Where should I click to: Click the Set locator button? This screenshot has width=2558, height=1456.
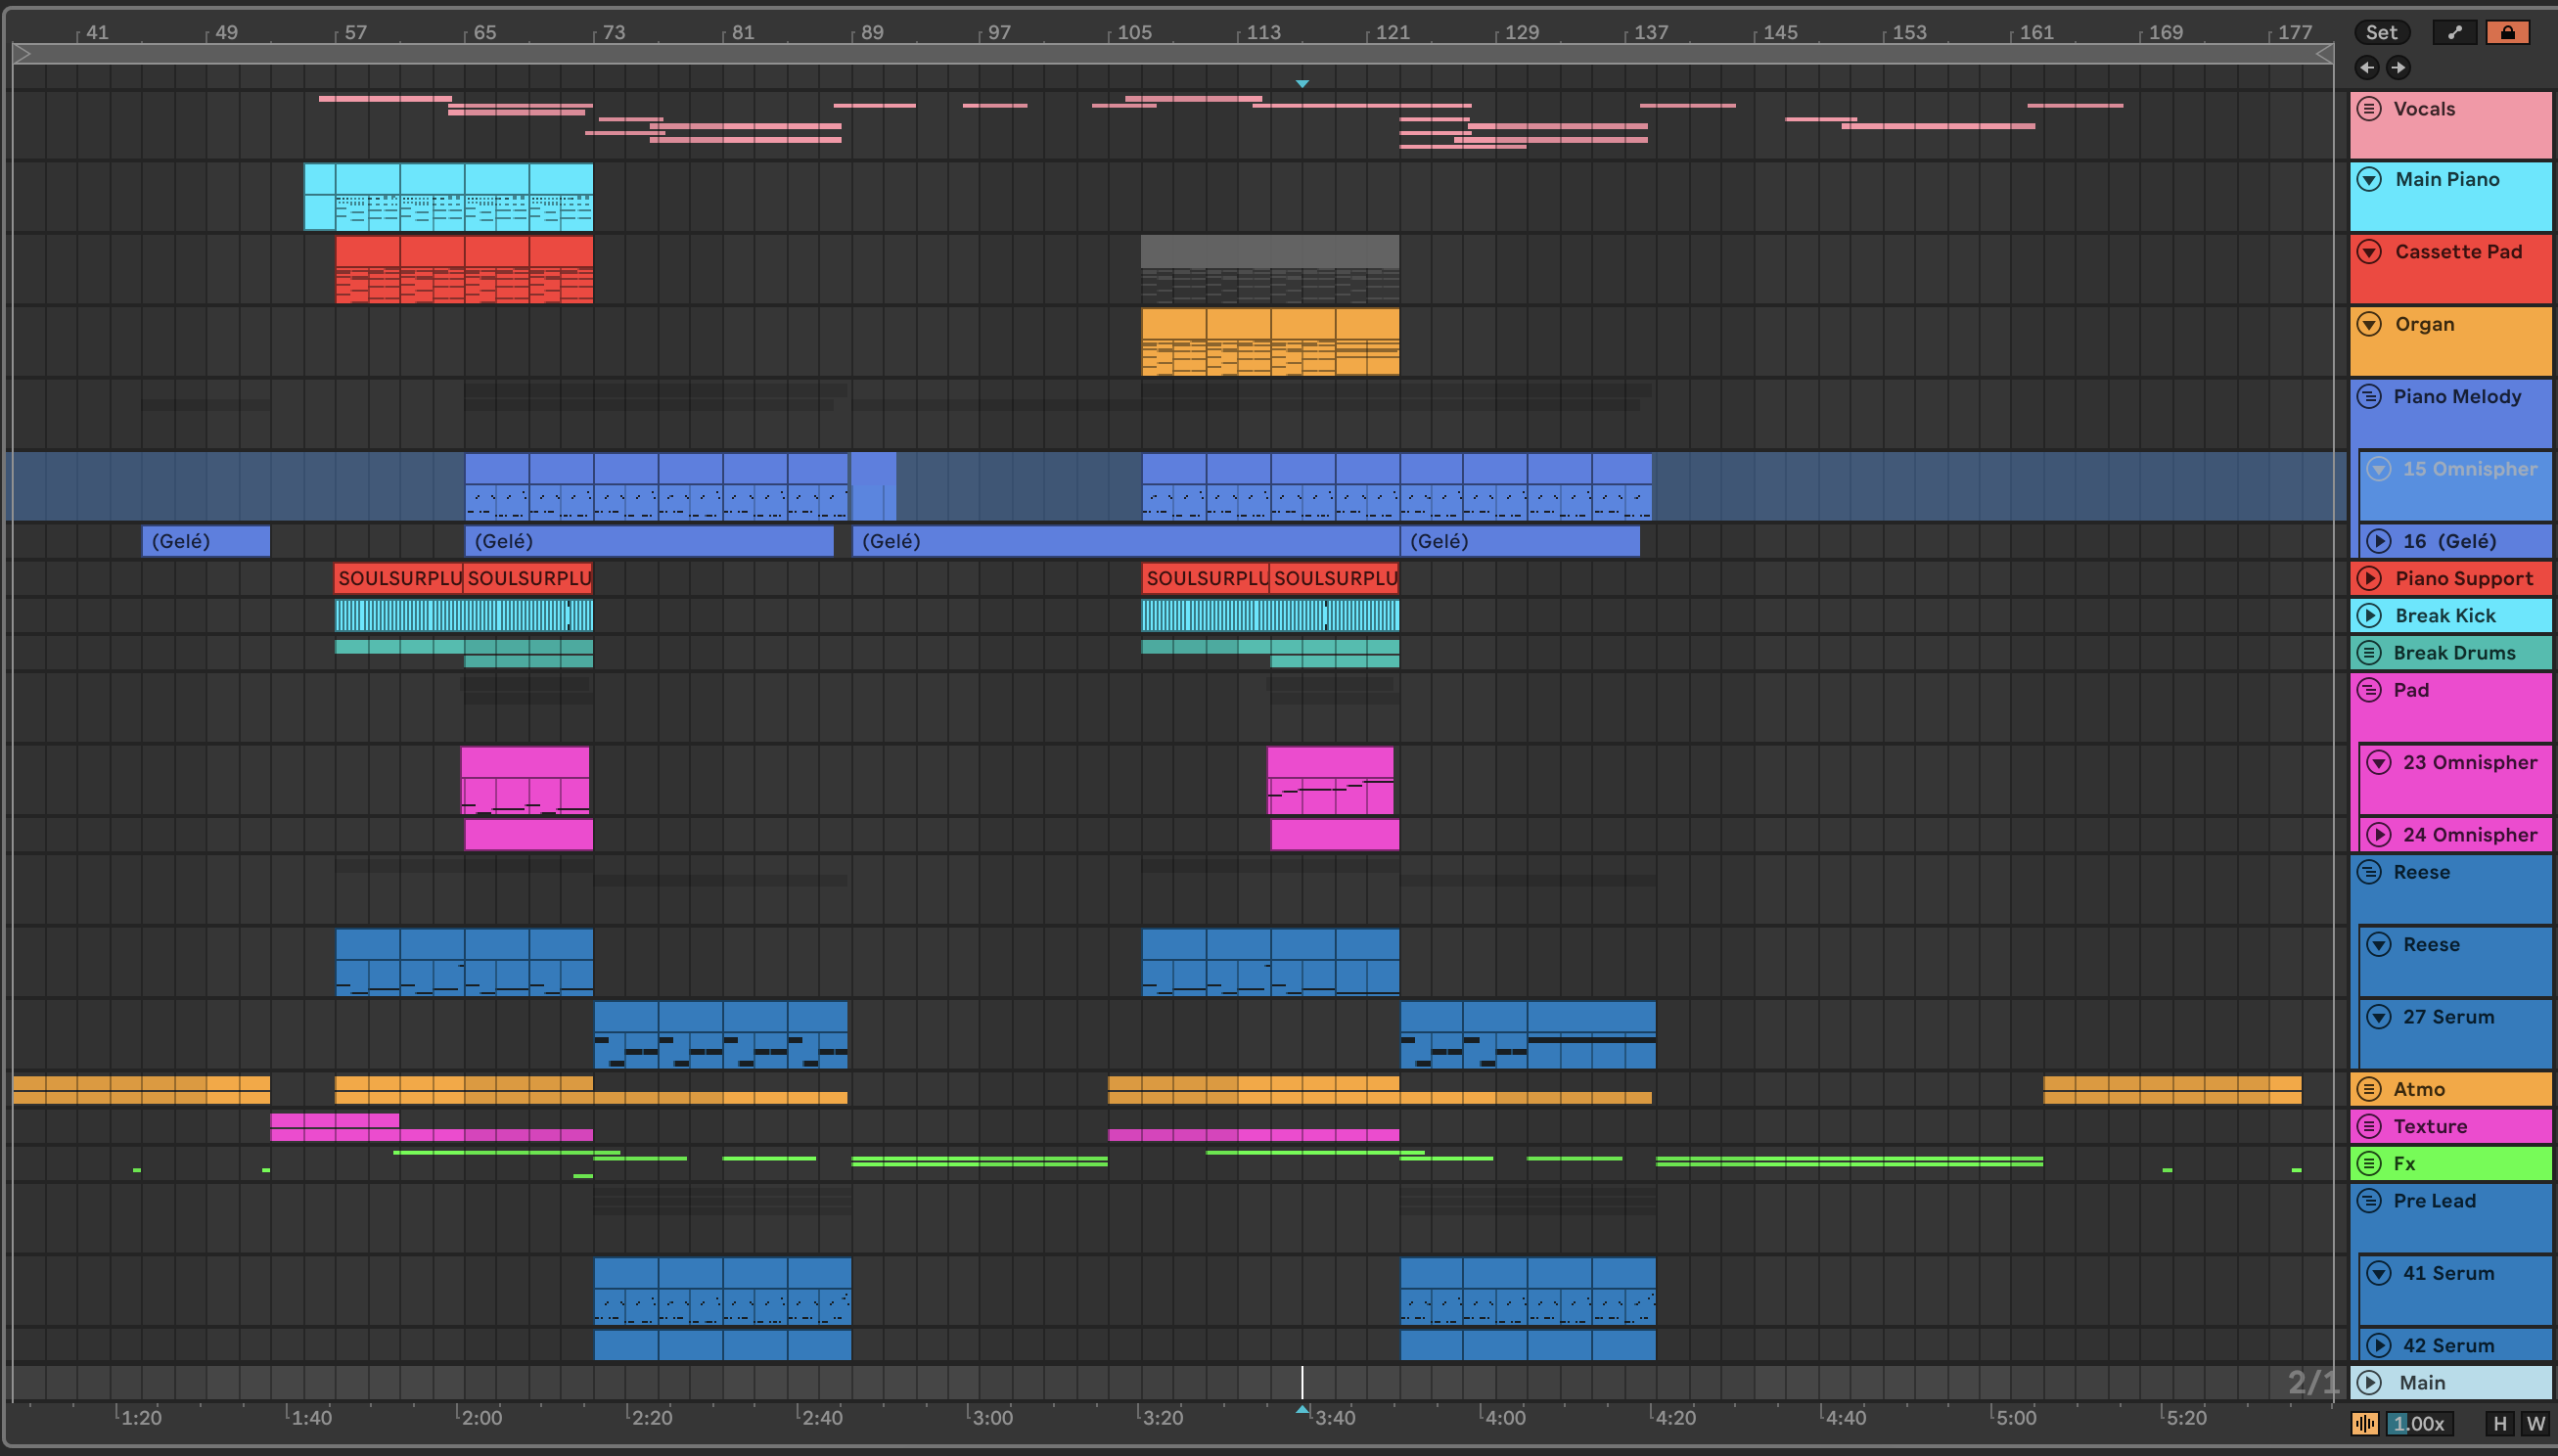[2381, 32]
